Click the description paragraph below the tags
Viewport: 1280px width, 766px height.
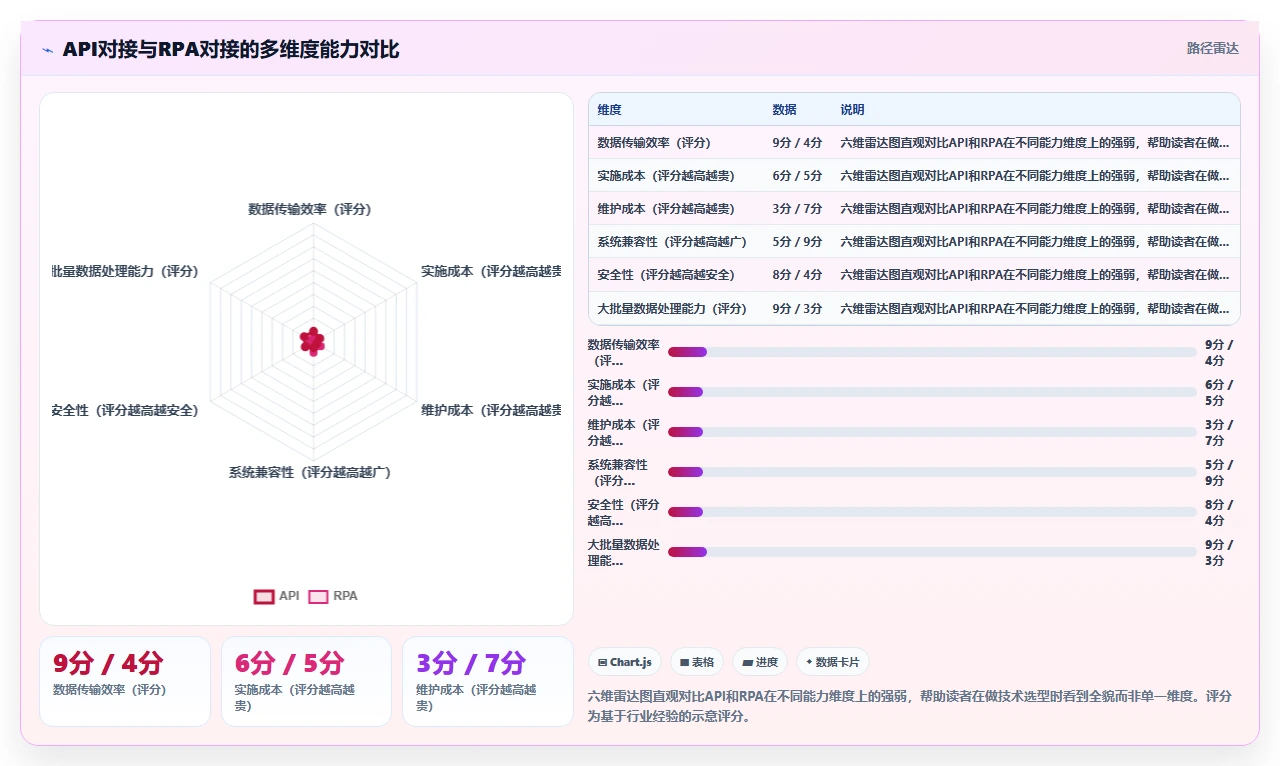coord(910,705)
